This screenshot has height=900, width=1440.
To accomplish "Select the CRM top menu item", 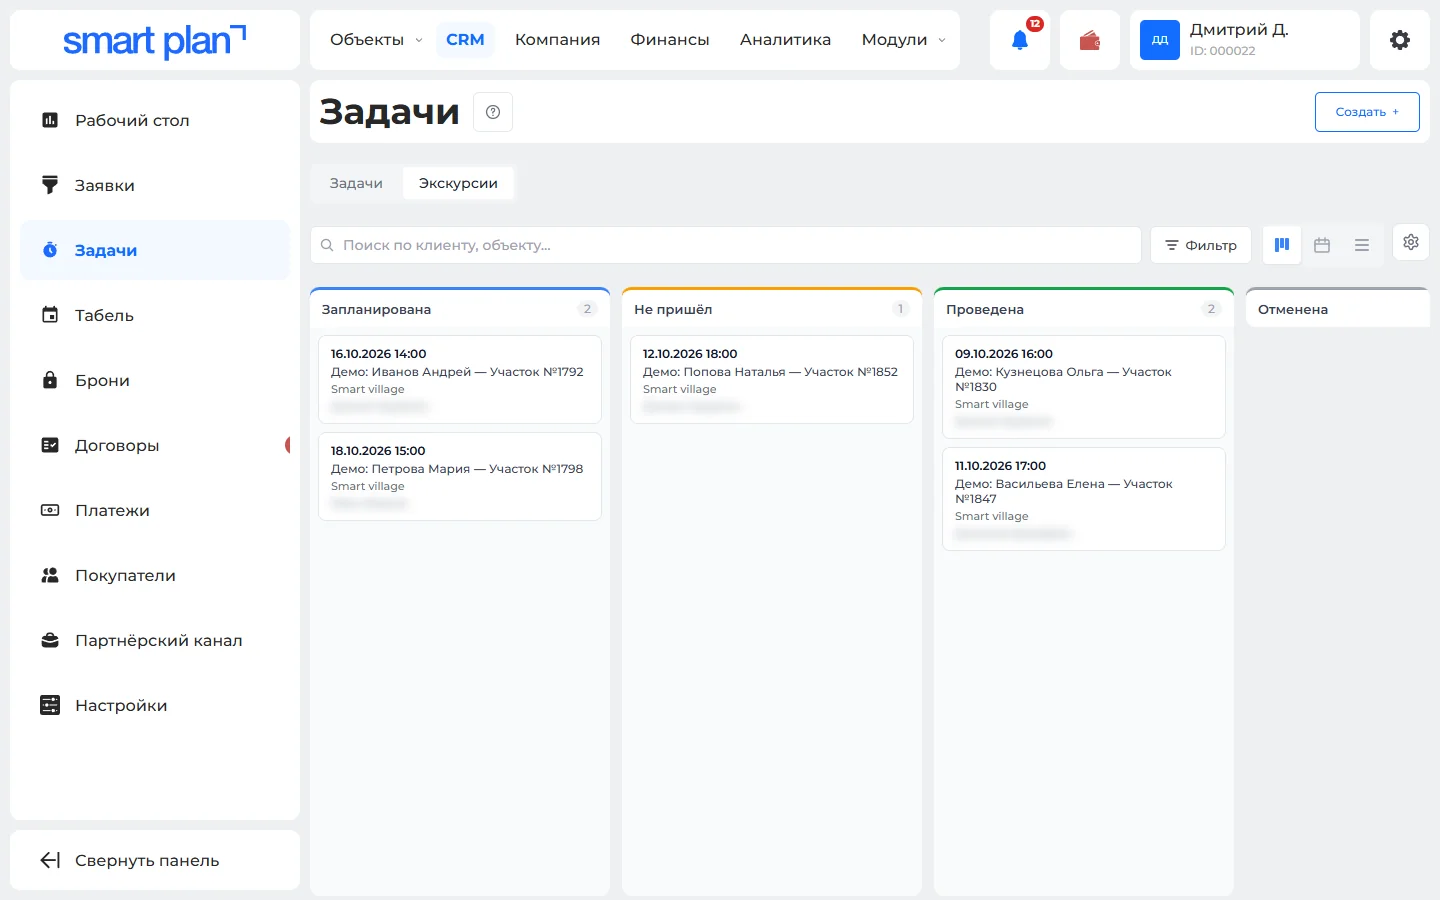I will click(x=465, y=40).
